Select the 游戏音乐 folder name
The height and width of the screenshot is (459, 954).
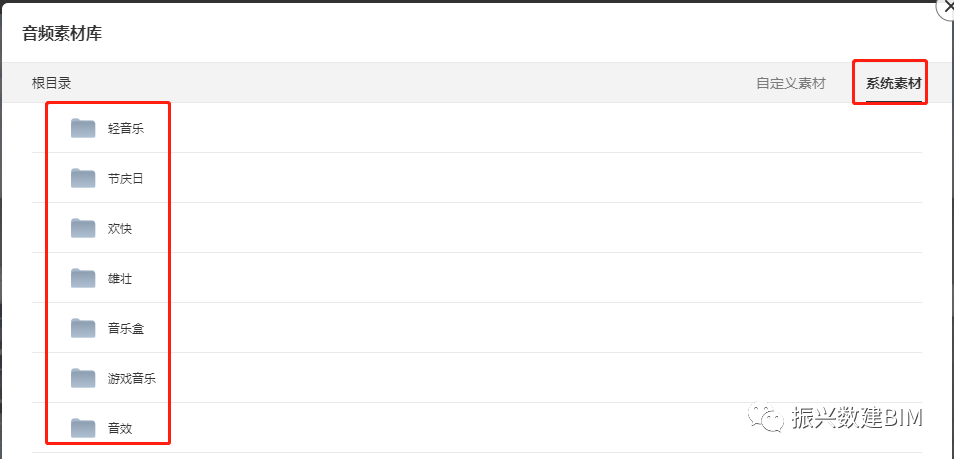pos(132,379)
